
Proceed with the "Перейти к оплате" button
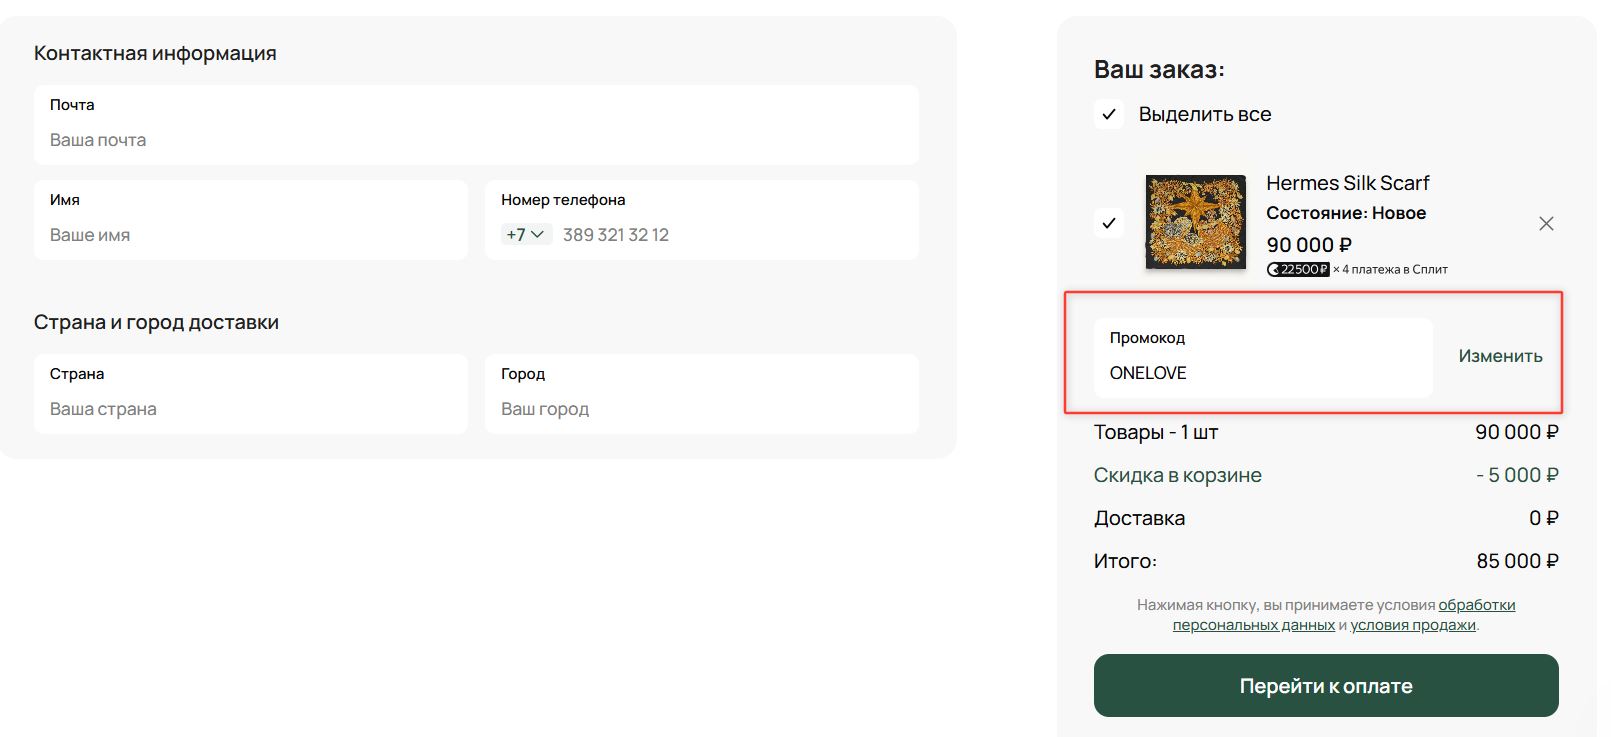click(x=1326, y=686)
